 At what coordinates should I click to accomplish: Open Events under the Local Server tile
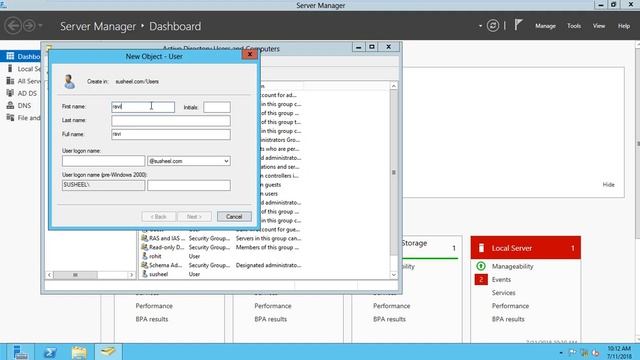(501, 280)
